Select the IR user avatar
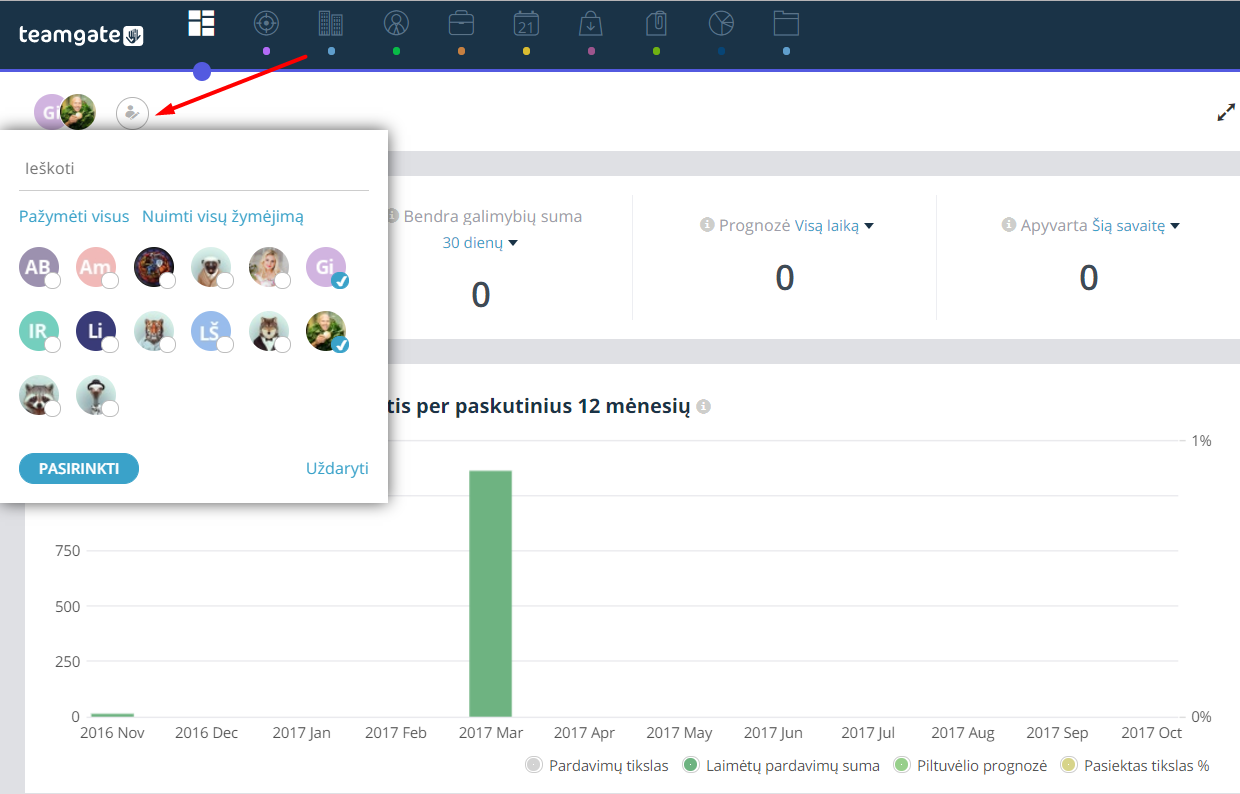 [38, 331]
